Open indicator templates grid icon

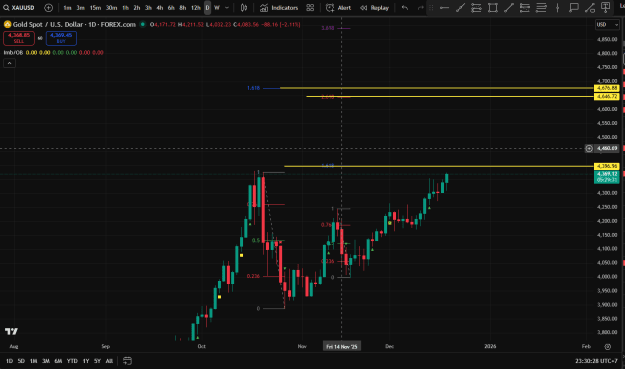(x=310, y=8)
